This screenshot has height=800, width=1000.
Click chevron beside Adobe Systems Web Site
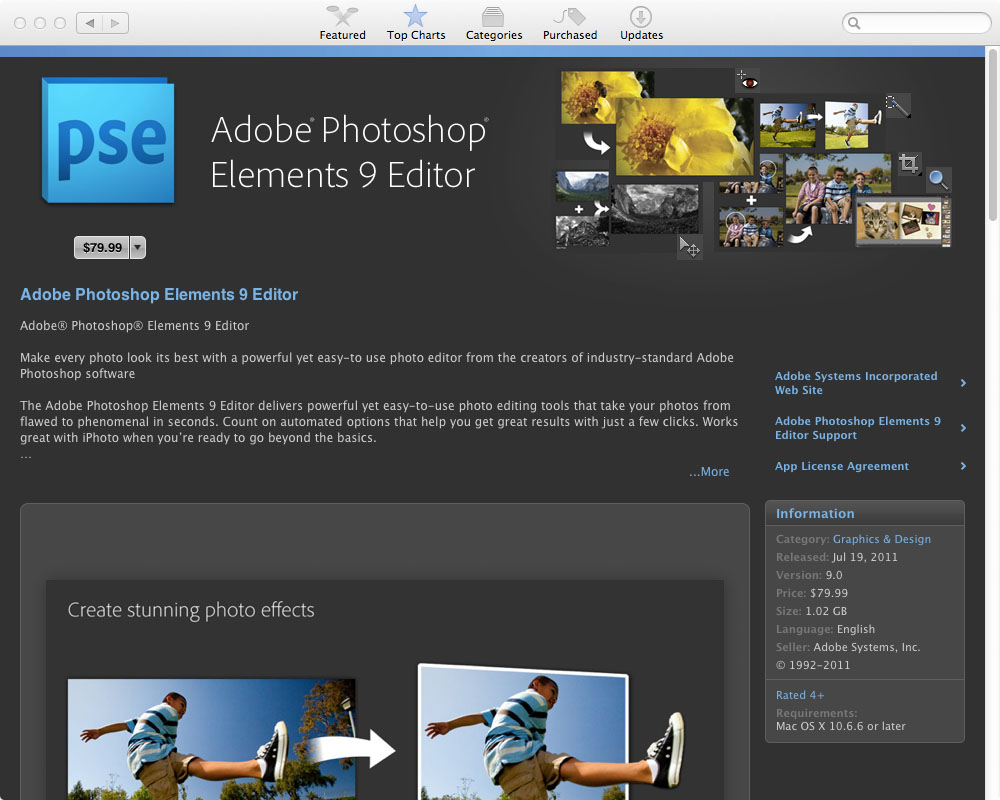coord(963,383)
